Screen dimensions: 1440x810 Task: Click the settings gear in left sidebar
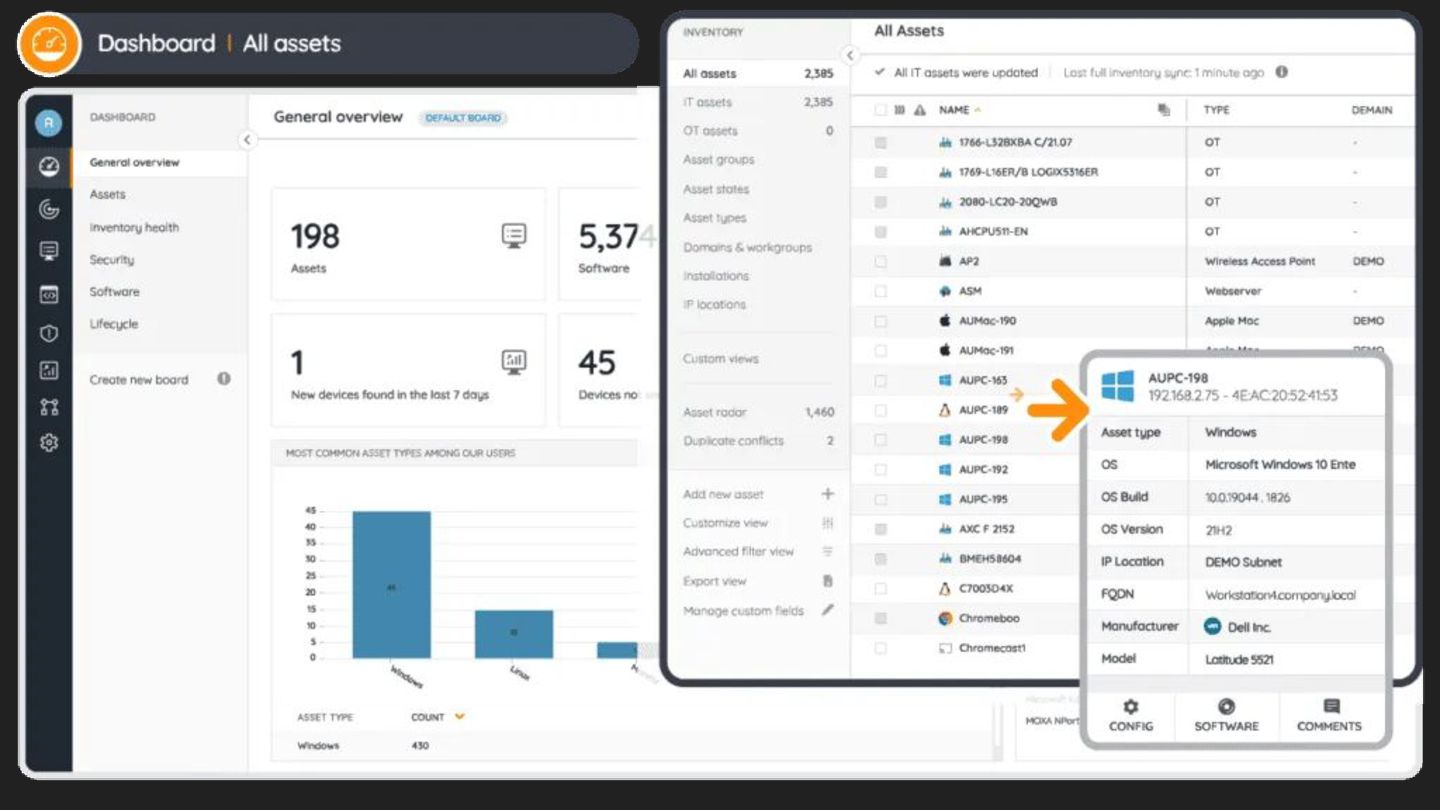(49, 442)
